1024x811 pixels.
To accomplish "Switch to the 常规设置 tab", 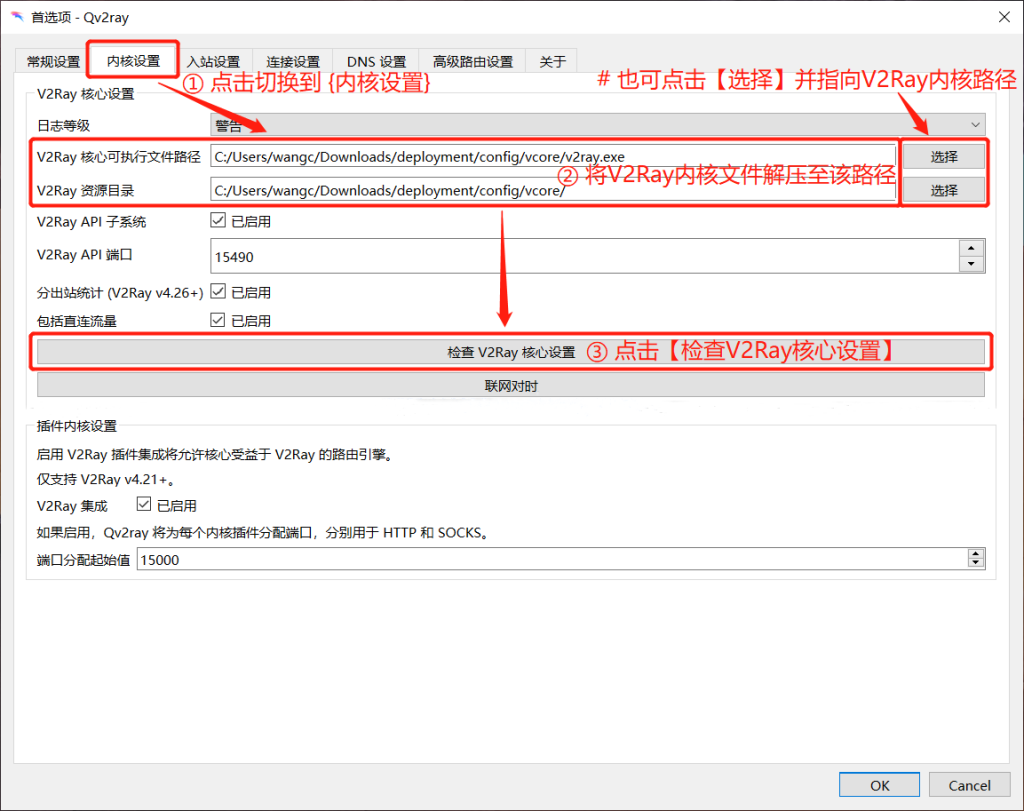I will click(x=53, y=61).
